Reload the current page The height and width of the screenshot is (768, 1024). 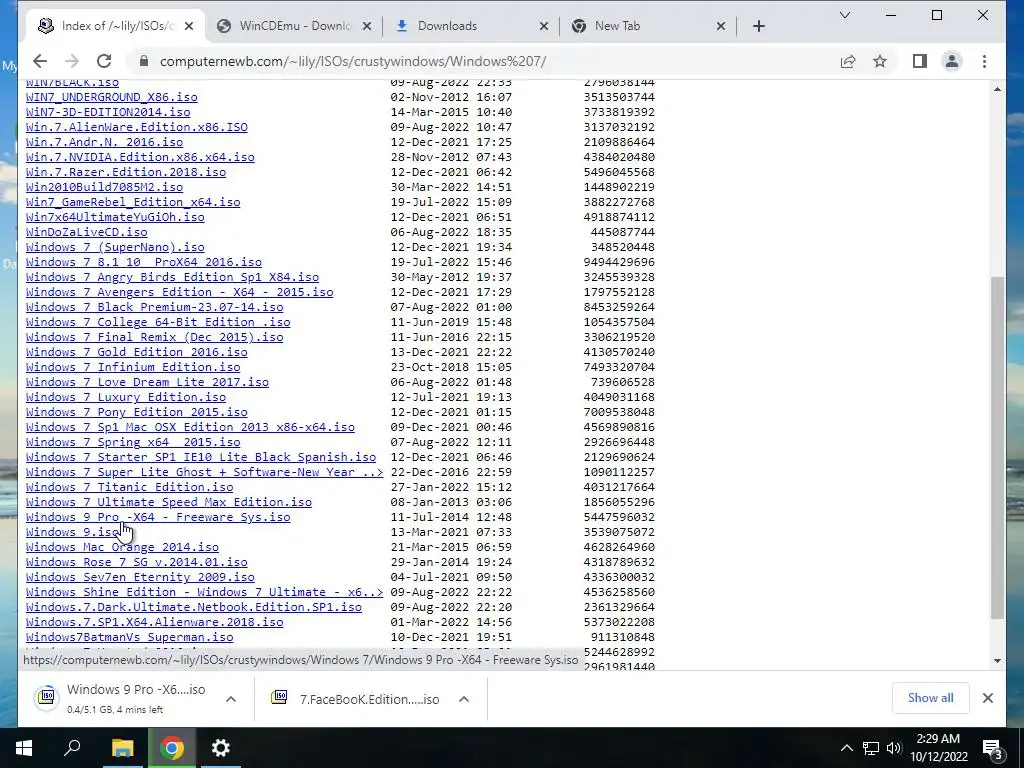(104, 61)
